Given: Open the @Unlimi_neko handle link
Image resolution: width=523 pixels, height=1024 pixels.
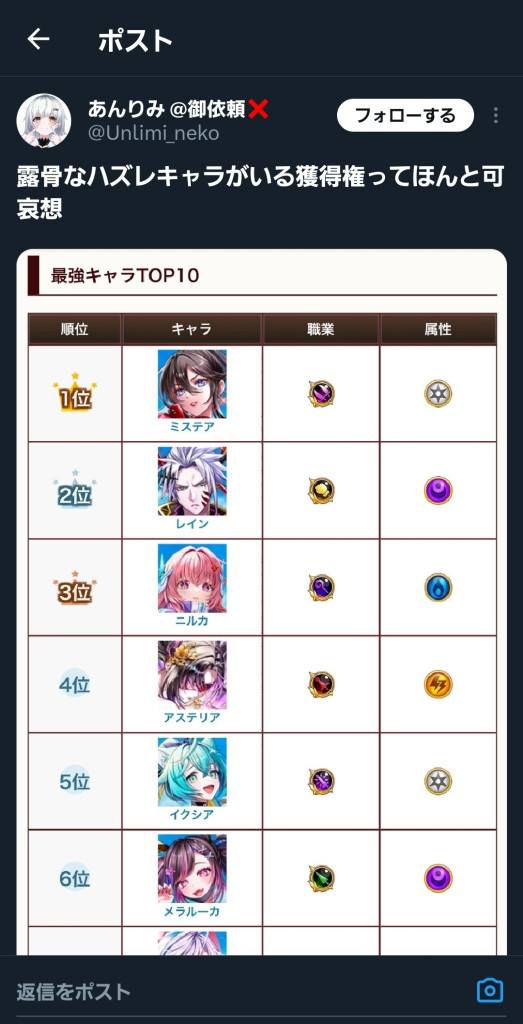Looking at the screenshot, I should [x=153, y=133].
